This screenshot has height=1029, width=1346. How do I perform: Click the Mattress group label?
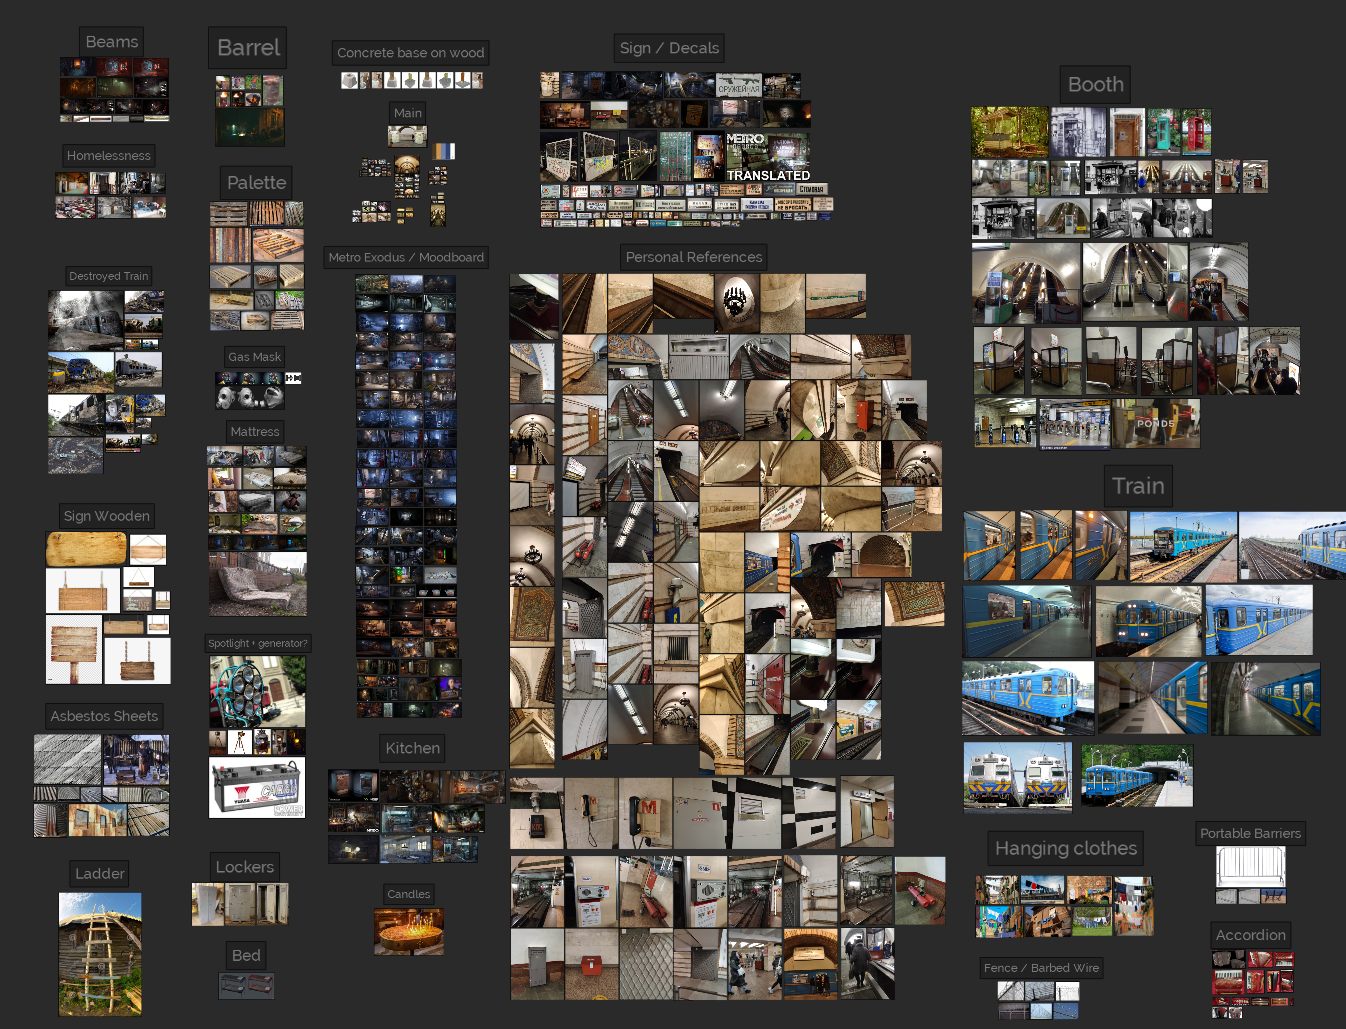pos(255,432)
